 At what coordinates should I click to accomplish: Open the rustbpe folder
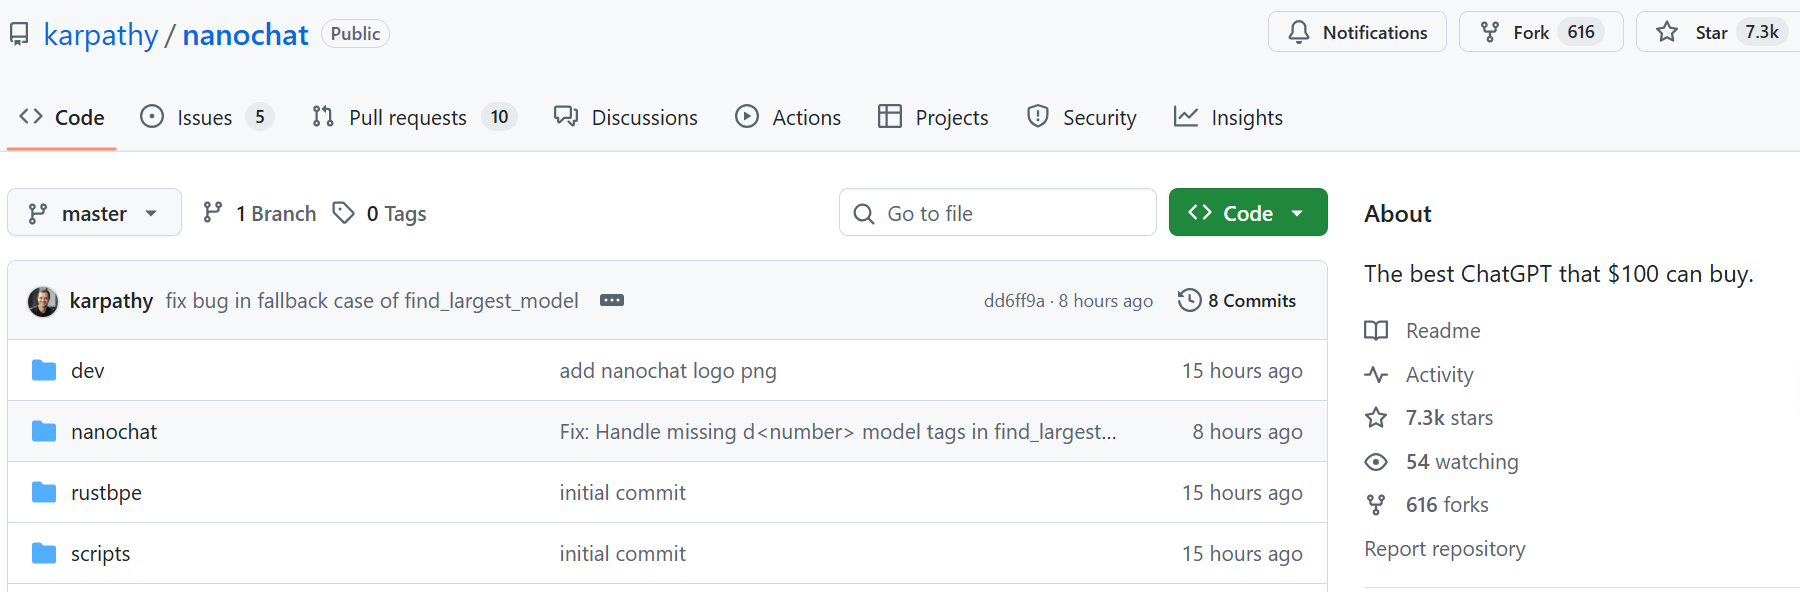point(106,493)
